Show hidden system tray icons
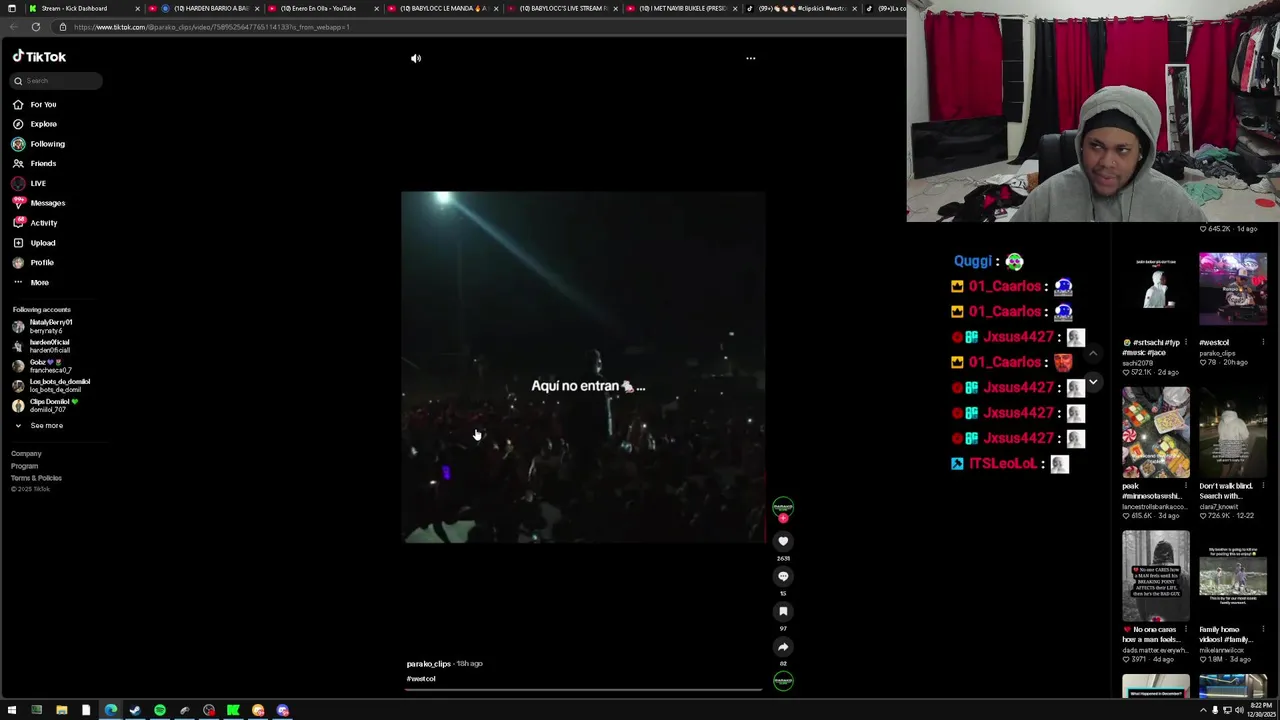This screenshot has height=720, width=1280. [1204, 711]
